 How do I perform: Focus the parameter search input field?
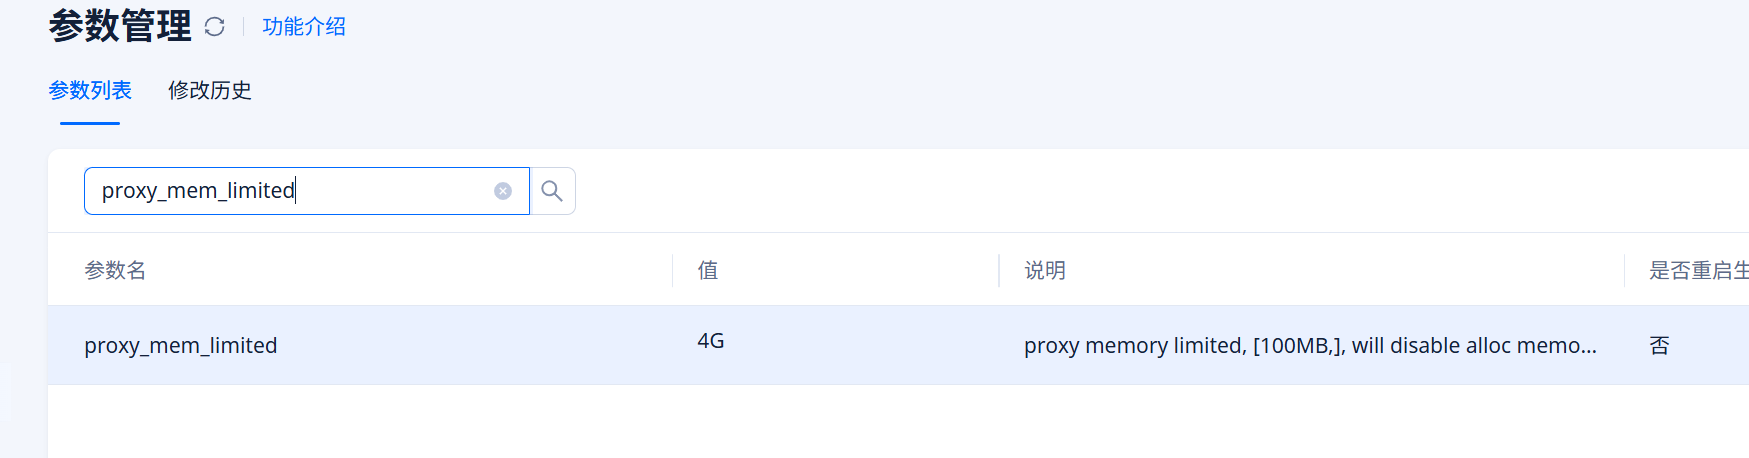point(290,191)
